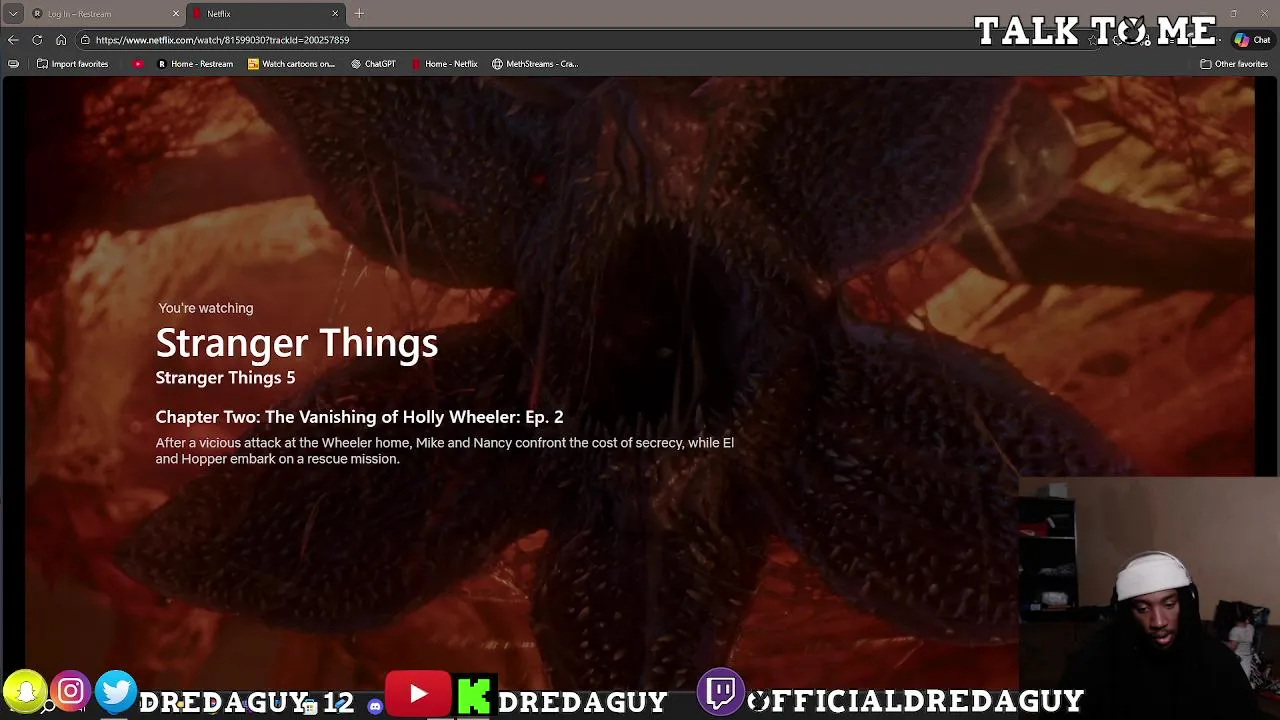Image resolution: width=1280 pixels, height=720 pixels.
Task: Select the You're watching label
Action: point(206,308)
